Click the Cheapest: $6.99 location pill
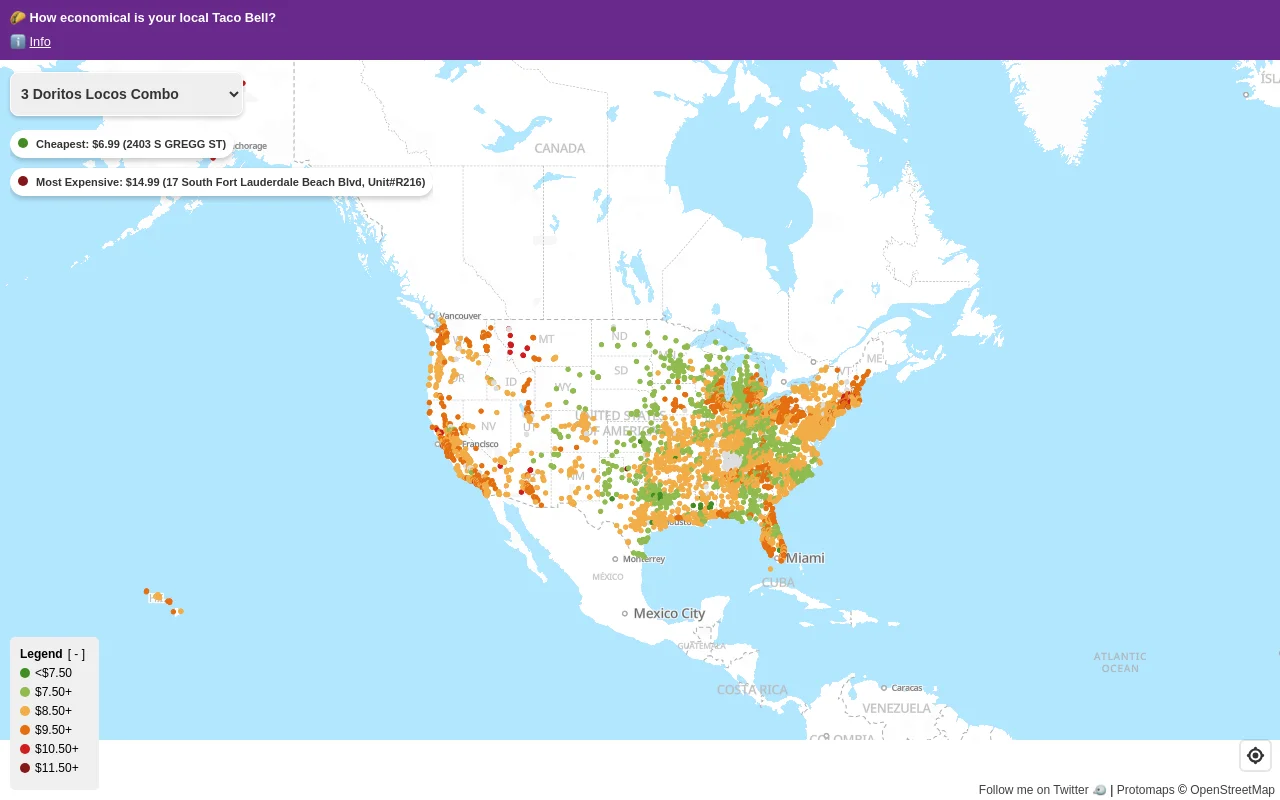The height and width of the screenshot is (800, 1280). 122,144
